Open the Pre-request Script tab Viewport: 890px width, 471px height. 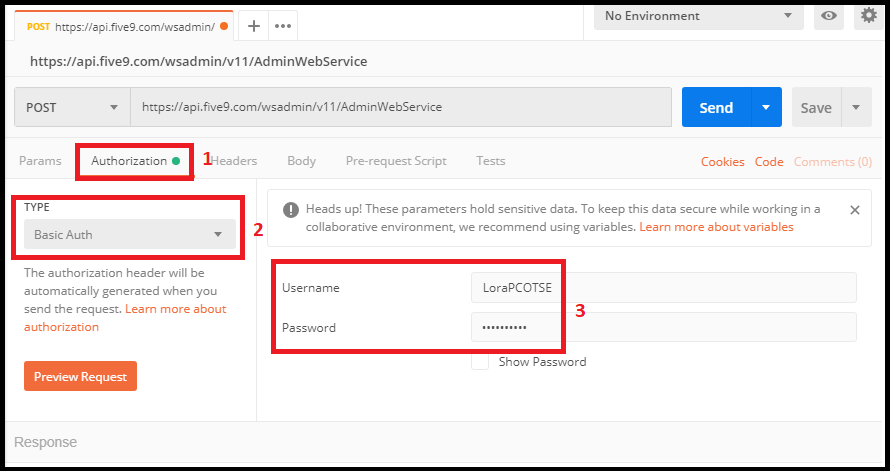point(396,161)
